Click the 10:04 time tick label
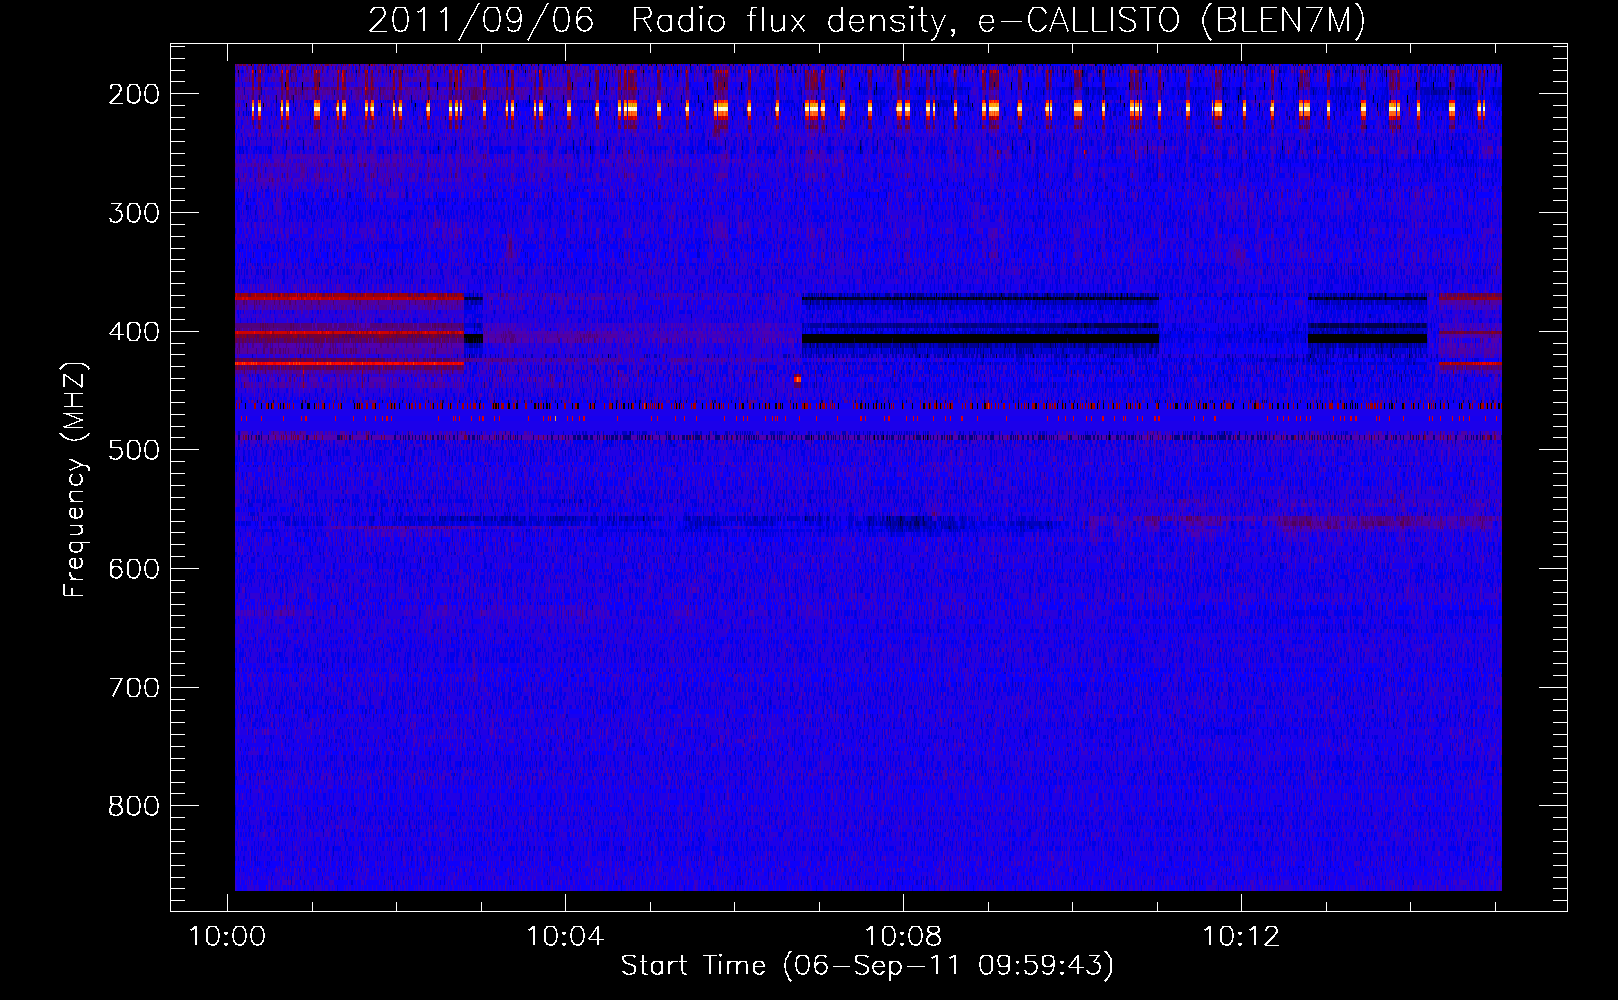Image resolution: width=1618 pixels, height=1000 pixels. pyautogui.click(x=565, y=937)
